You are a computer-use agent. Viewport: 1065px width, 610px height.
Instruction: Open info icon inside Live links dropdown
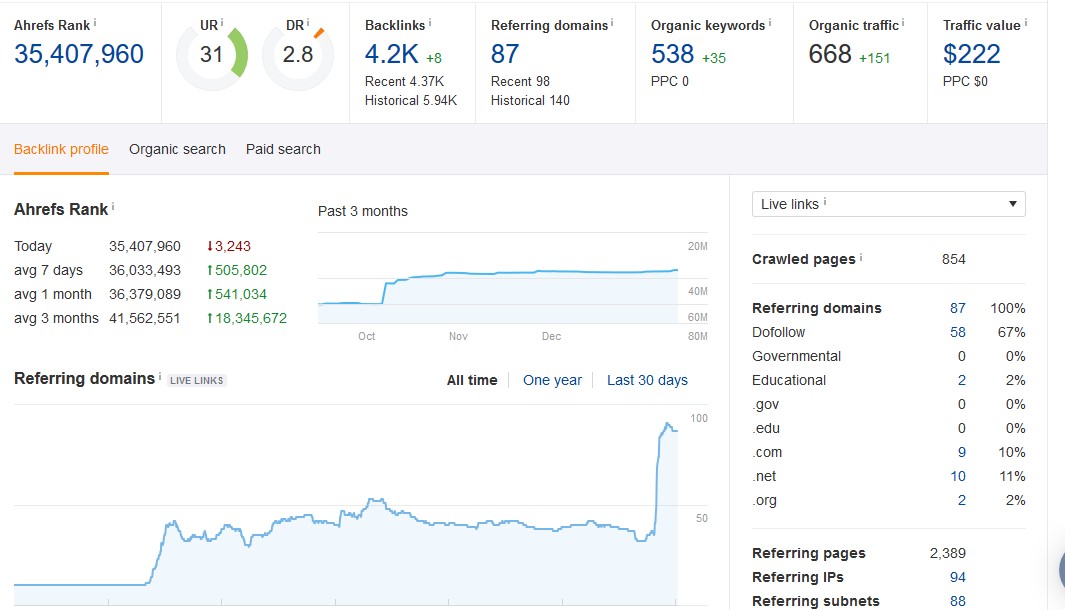pos(825,202)
